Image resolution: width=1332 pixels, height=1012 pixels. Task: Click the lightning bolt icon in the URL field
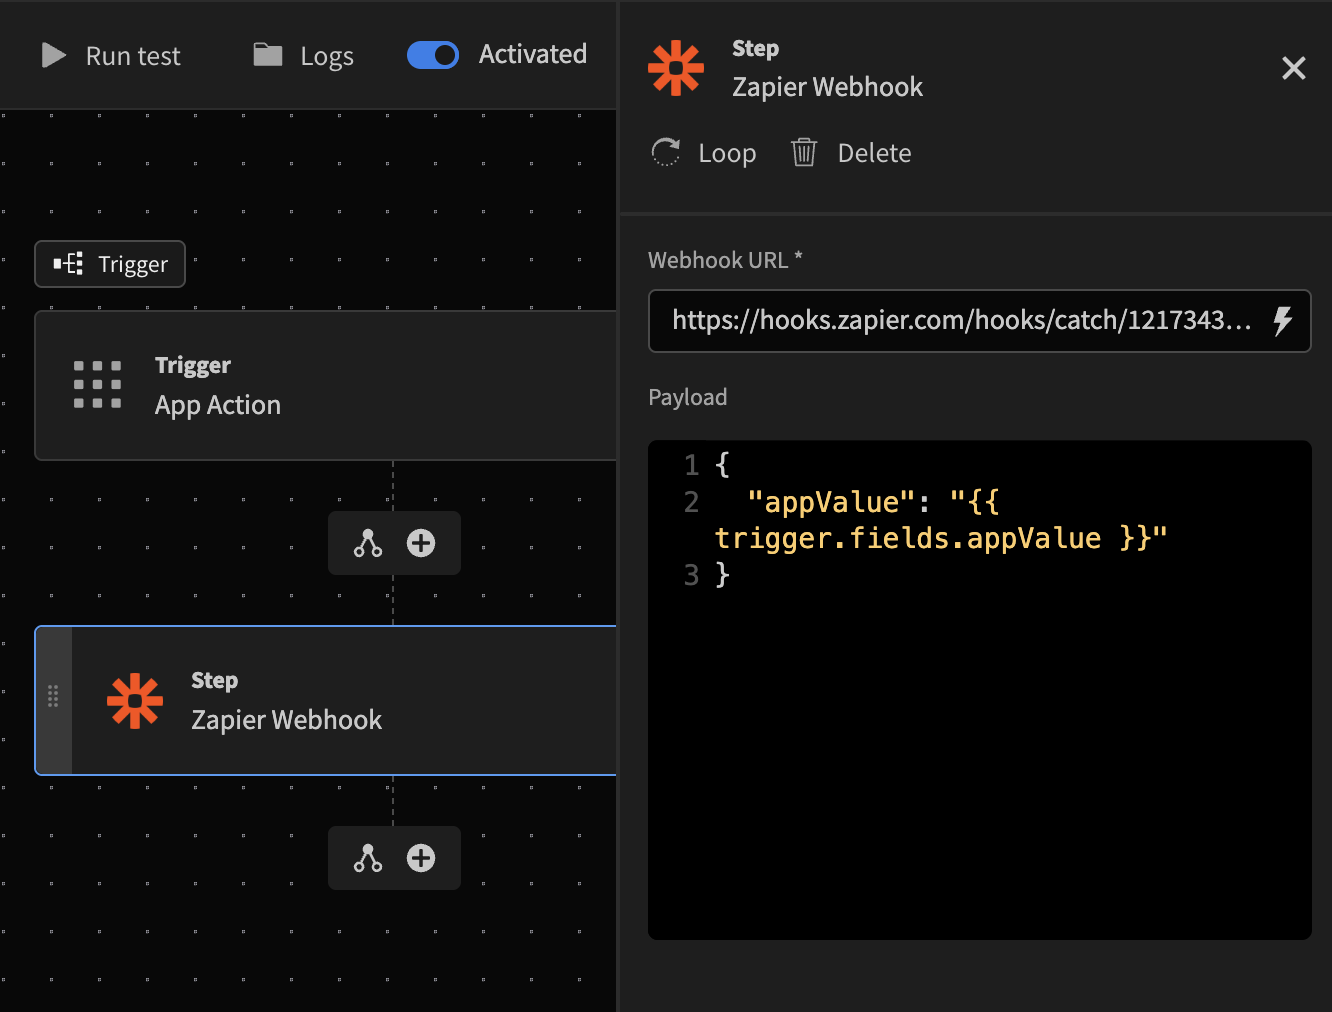(1283, 321)
